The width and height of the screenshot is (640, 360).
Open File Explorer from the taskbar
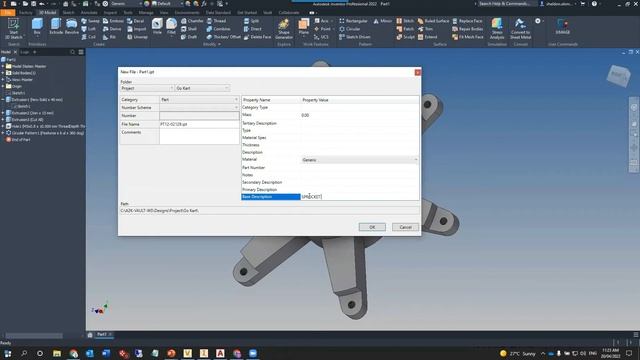[x=57, y=353]
